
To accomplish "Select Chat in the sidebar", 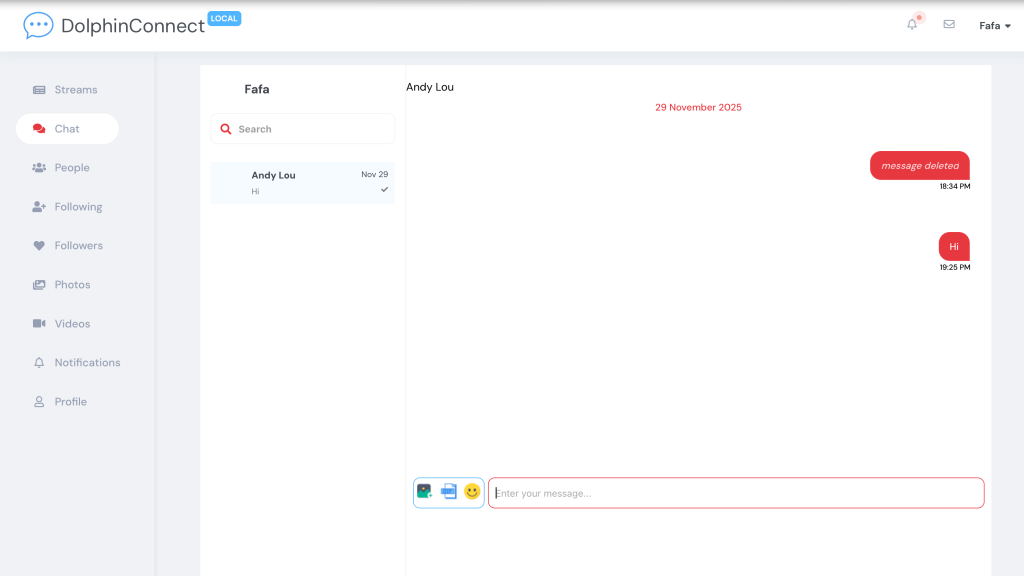I will click(66, 129).
